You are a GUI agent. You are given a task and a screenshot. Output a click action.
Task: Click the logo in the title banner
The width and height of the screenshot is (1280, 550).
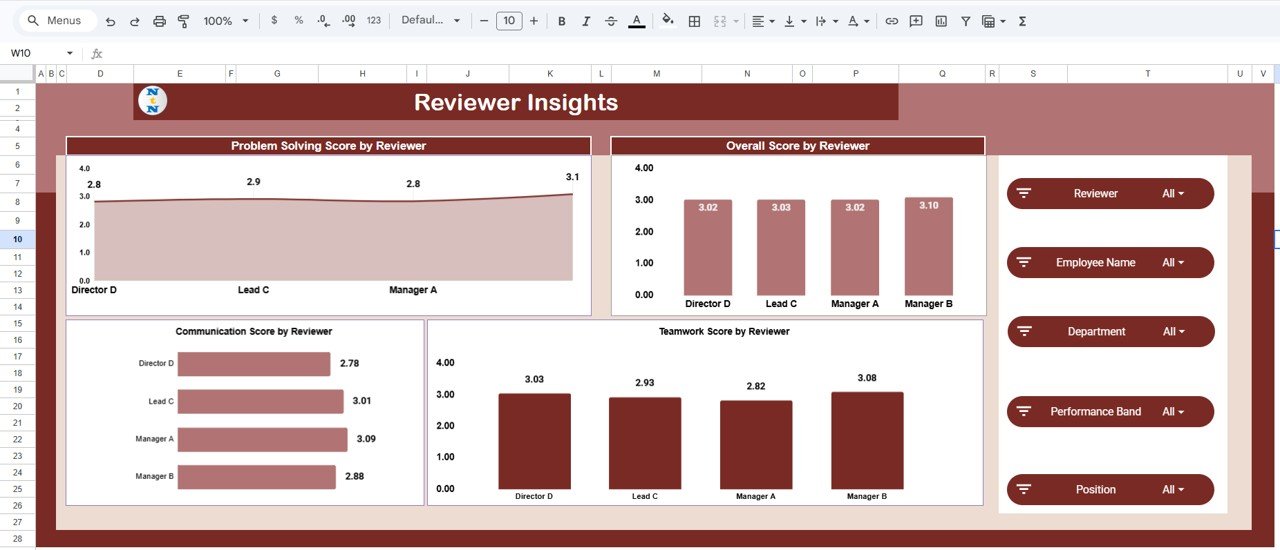pos(152,101)
